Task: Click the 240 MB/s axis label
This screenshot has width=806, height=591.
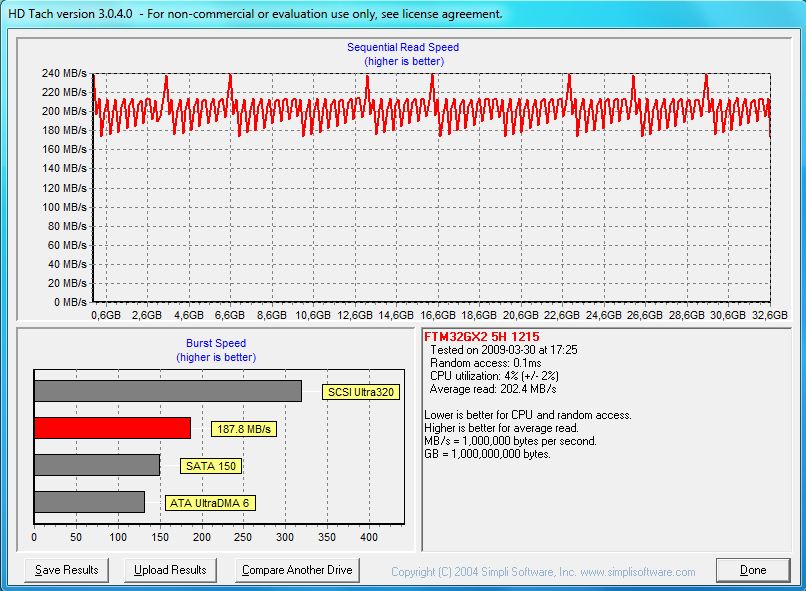Action: point(64,73)
